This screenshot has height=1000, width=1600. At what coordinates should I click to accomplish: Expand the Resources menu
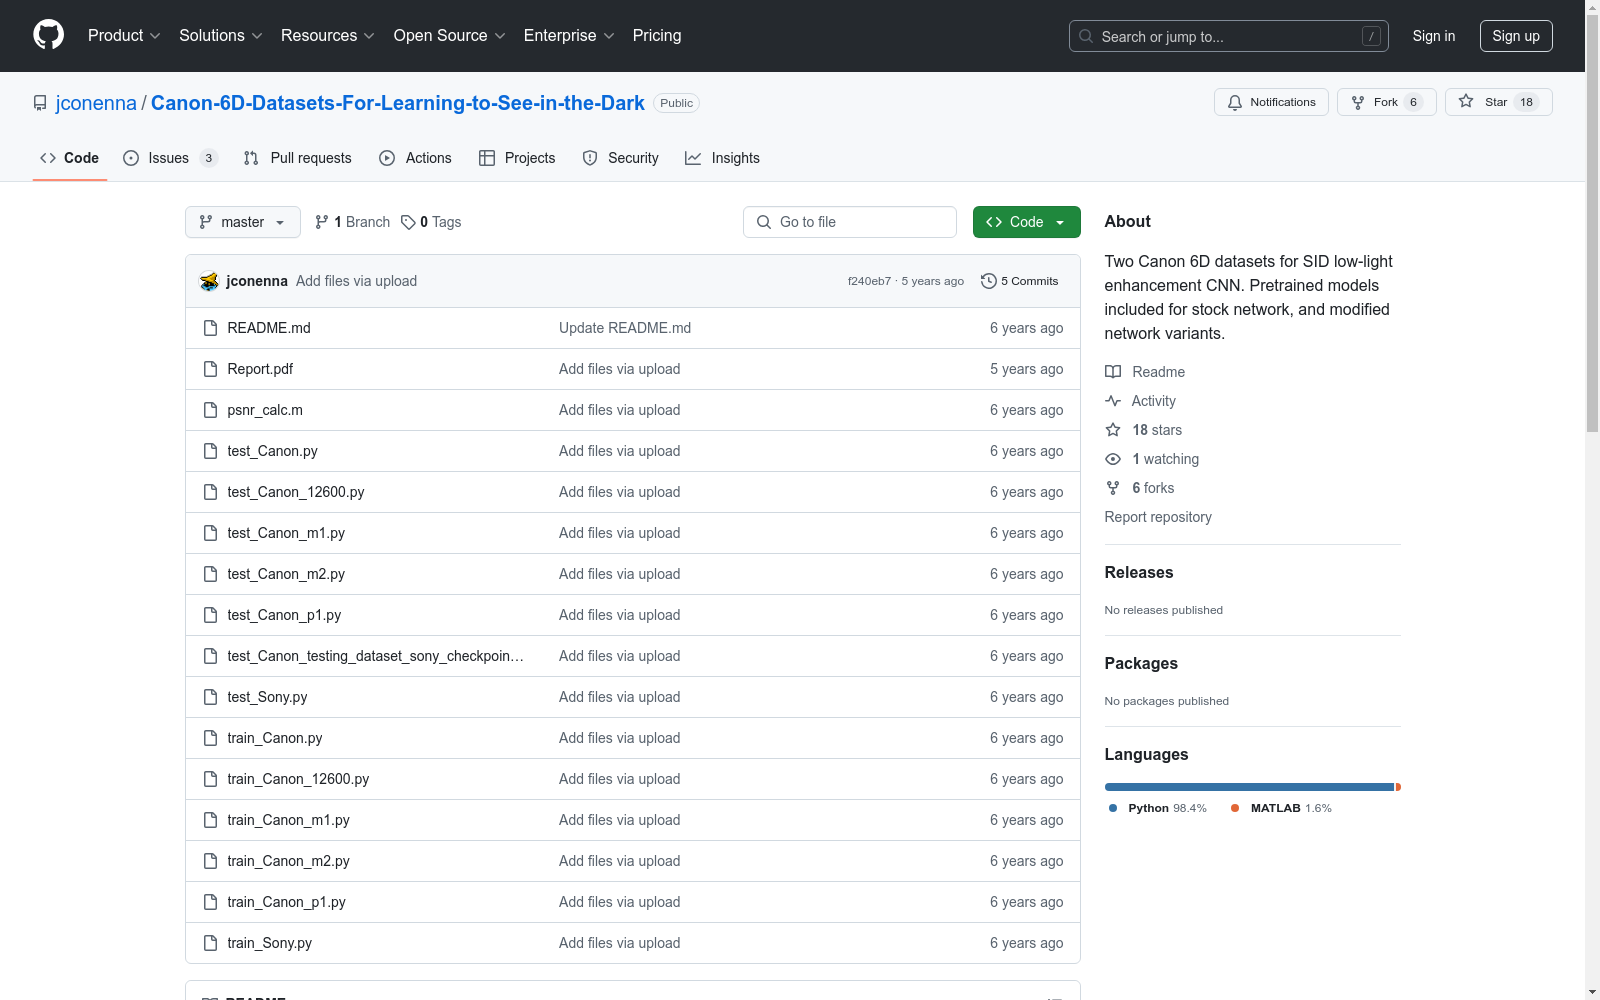328,36
